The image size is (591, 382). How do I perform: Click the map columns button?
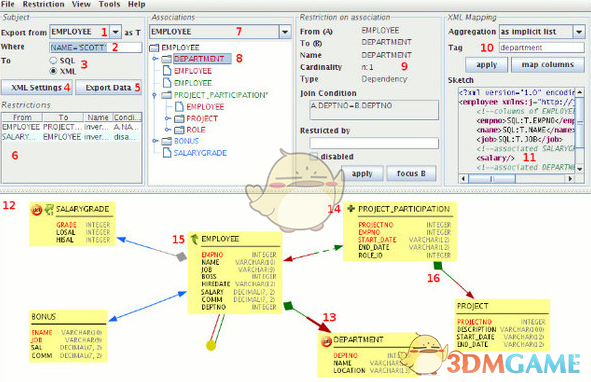pos(548,65)
